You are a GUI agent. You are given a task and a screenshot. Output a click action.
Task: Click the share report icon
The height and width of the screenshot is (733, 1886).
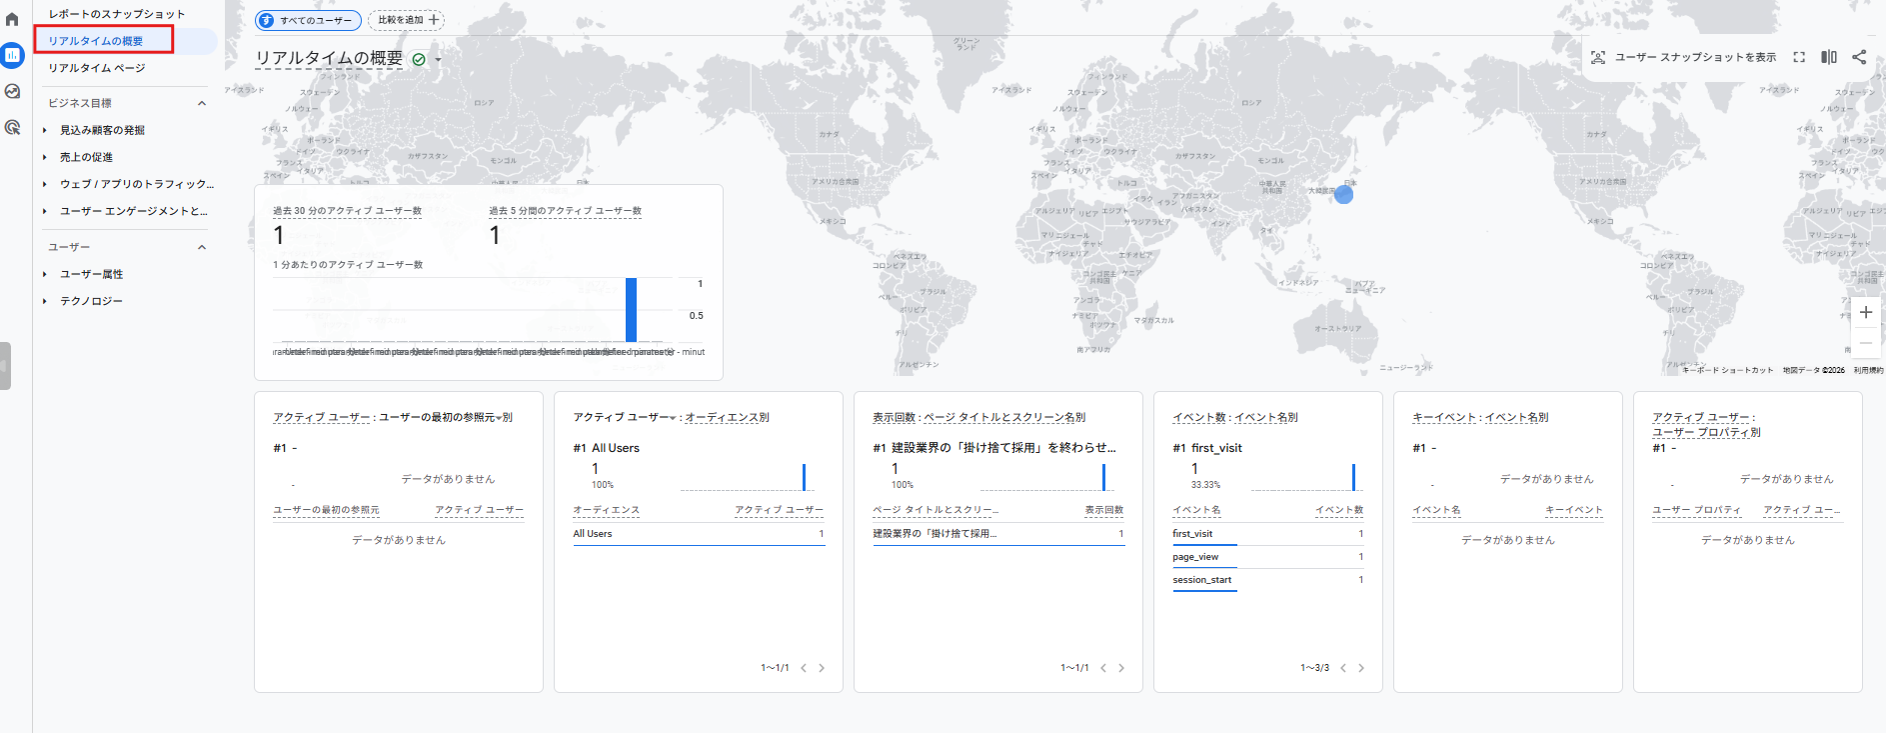[1859, 57]
